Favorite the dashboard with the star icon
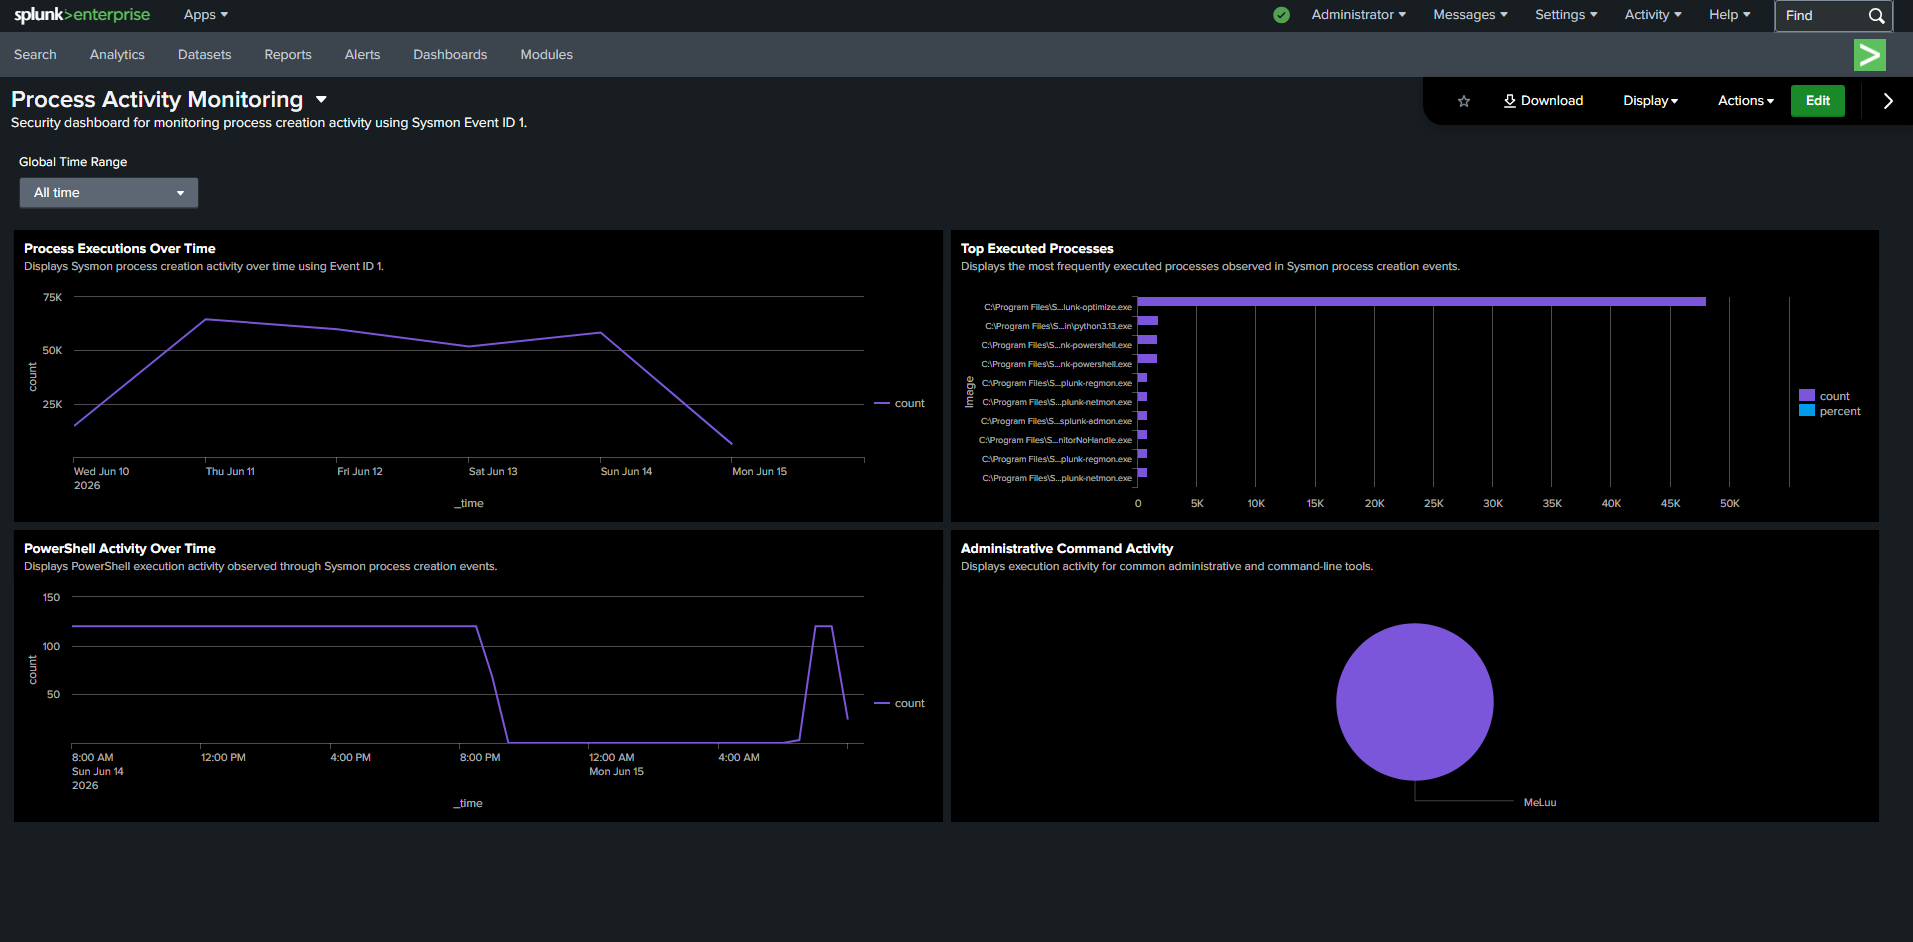 pos(1464,101)
